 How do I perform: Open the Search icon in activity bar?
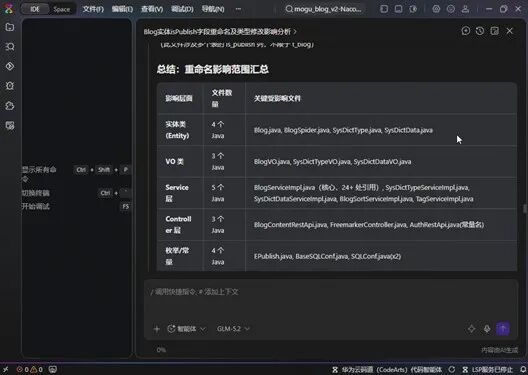click(10, 46)
